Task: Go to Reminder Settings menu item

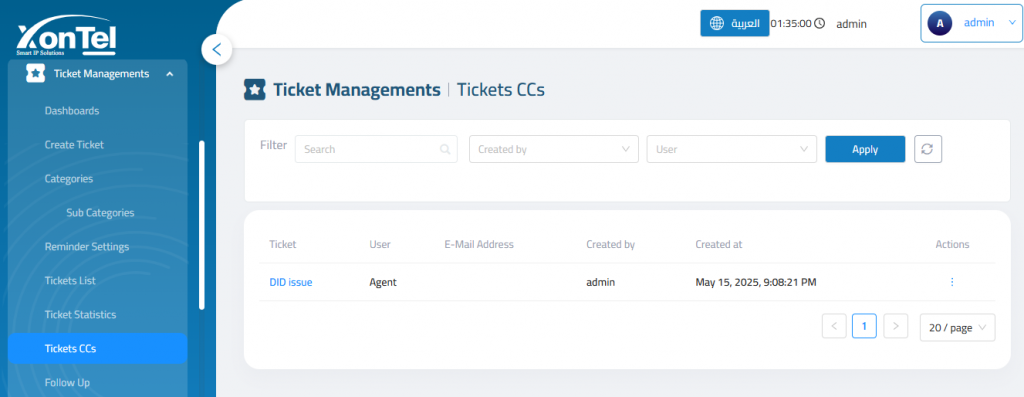Action: (87, 247)
